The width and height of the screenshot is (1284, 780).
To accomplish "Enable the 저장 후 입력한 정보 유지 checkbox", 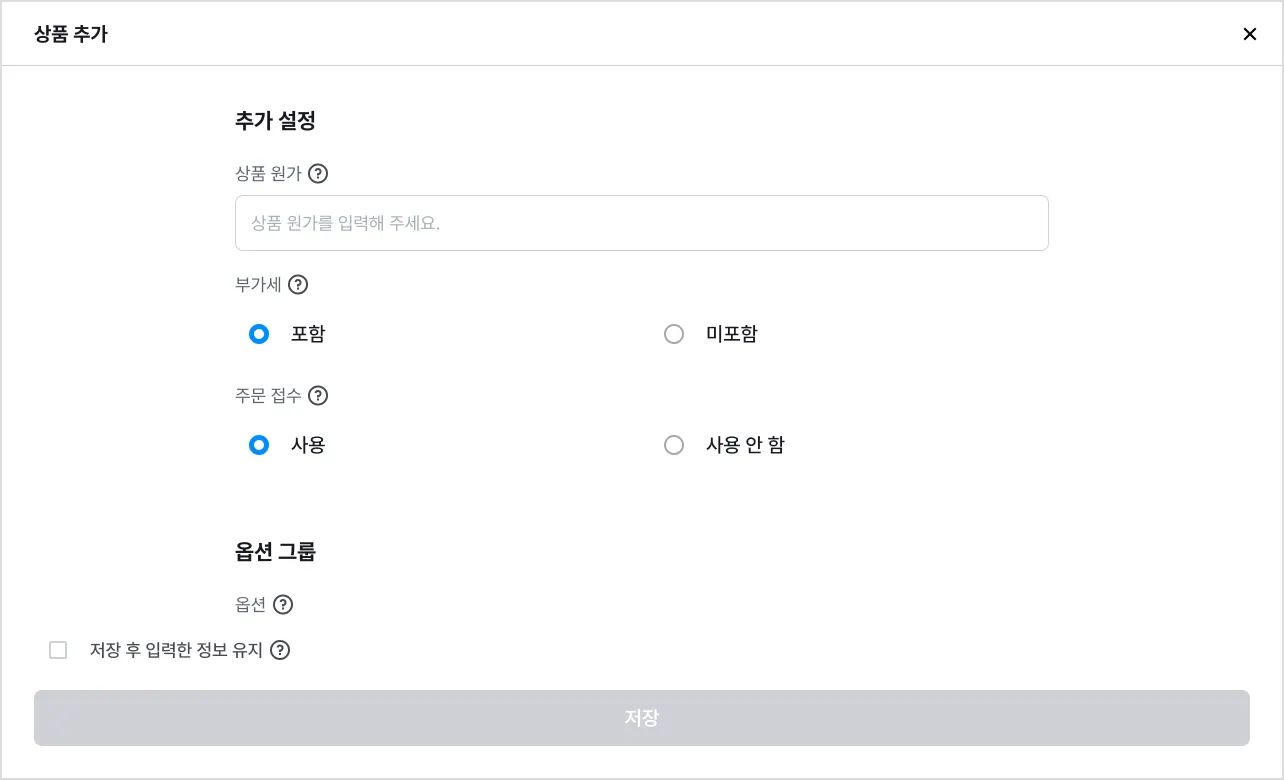I will (58, 651).
